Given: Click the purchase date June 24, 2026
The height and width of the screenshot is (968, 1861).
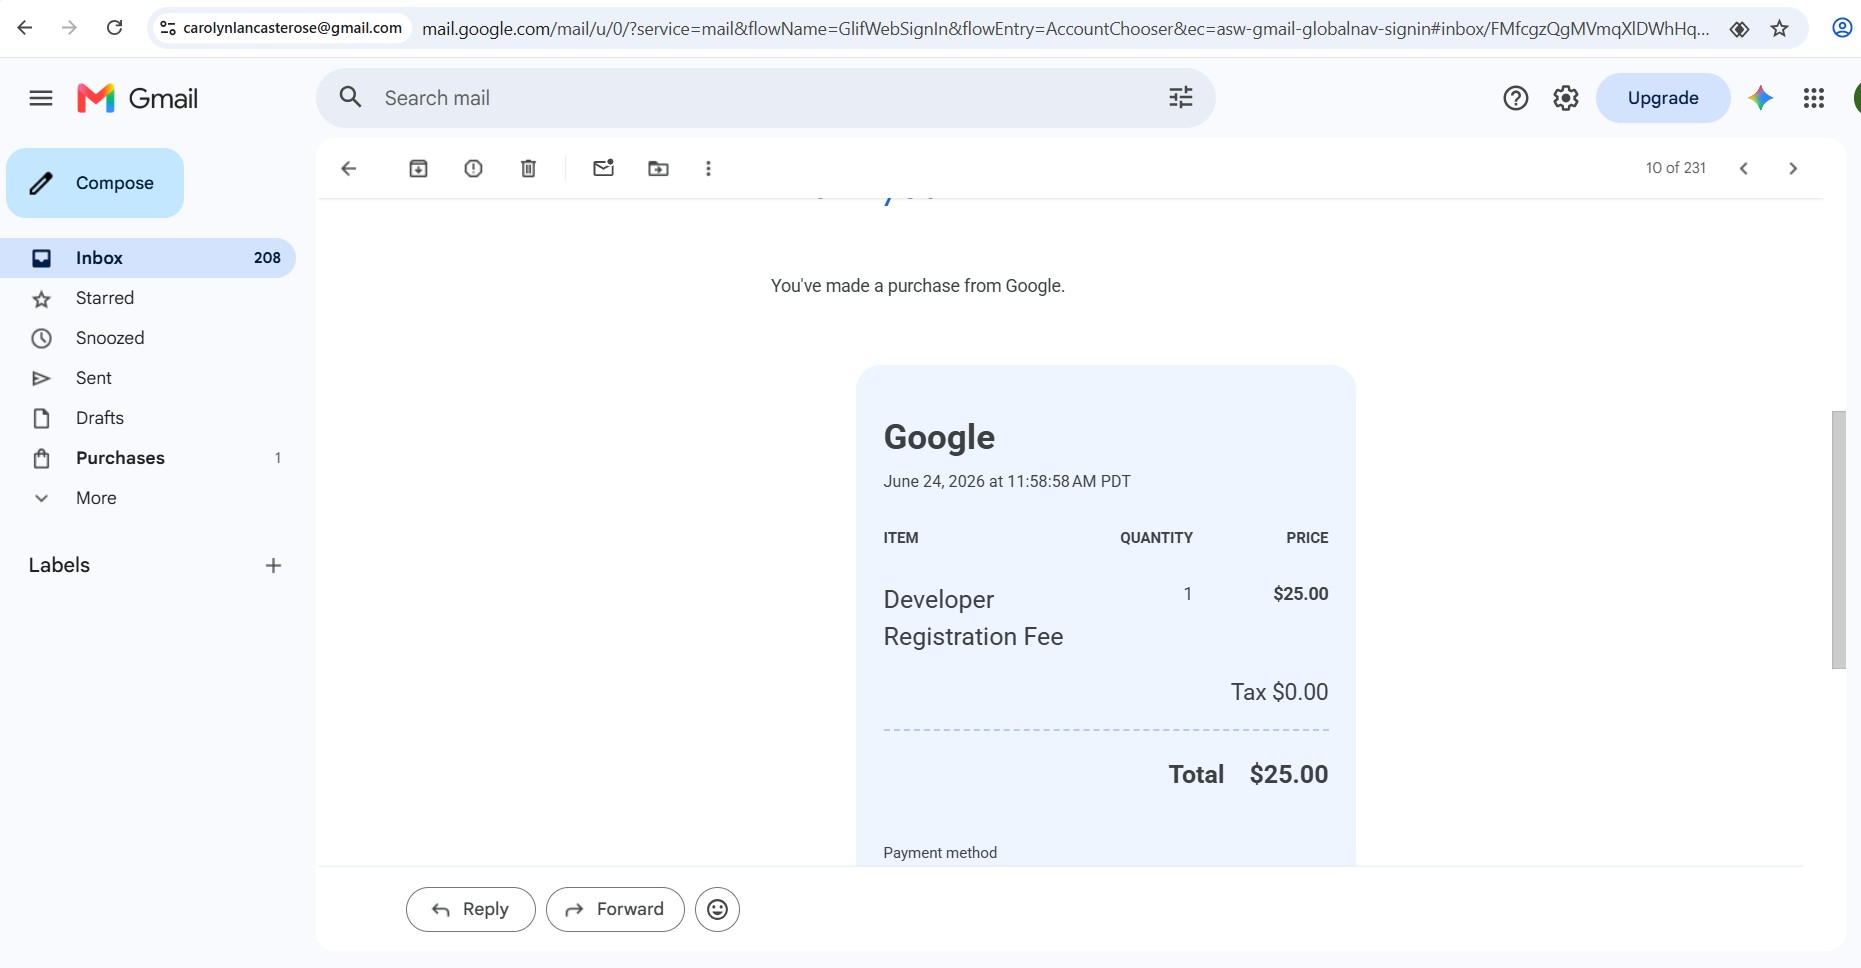Looking at the screenshot, I should (x=1007, y=481).
